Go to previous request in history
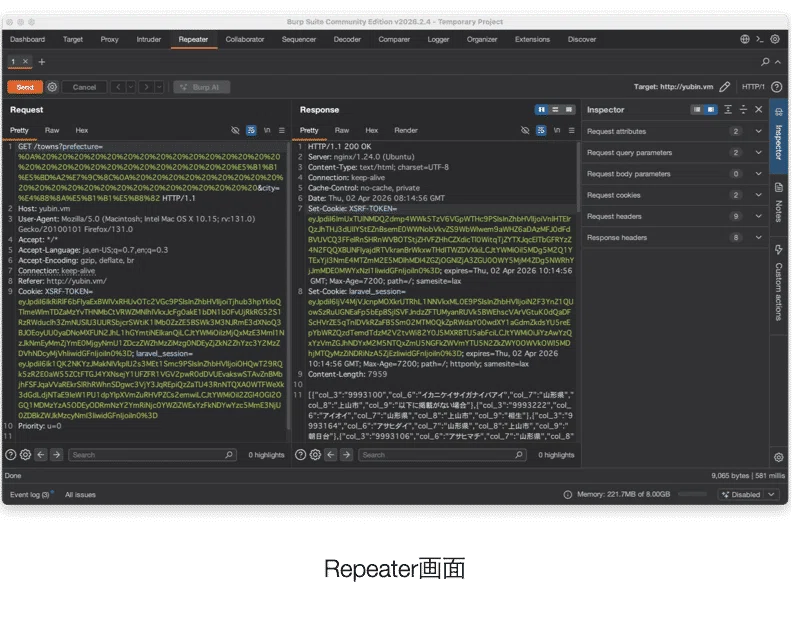 118,87
